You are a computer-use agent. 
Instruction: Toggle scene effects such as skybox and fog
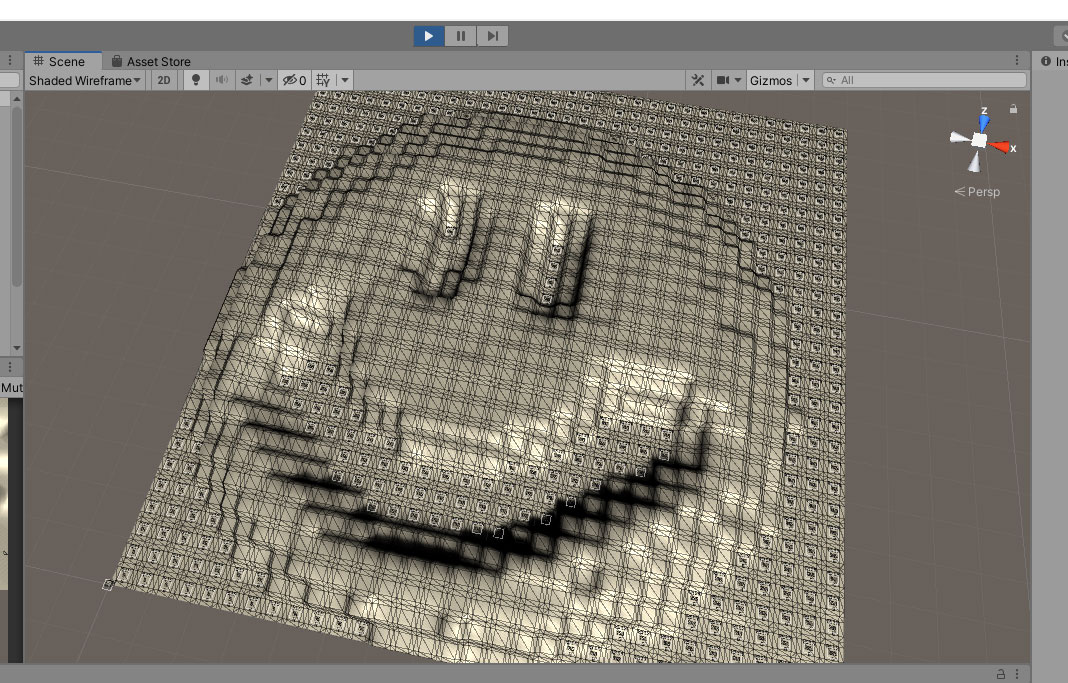point(247,80)
